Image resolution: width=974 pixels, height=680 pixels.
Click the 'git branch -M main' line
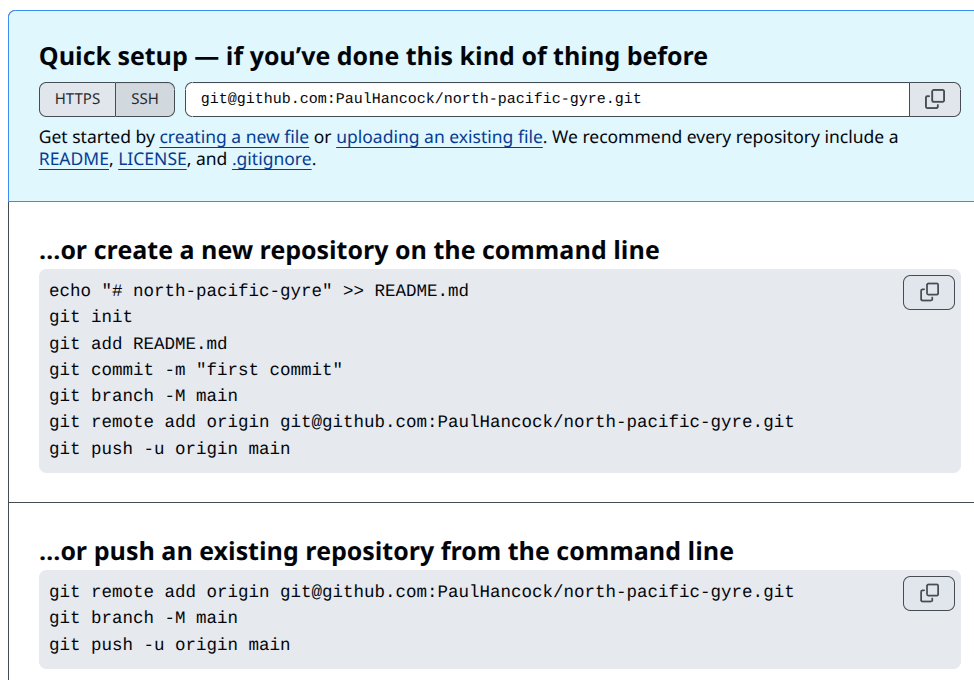[145, 395]
